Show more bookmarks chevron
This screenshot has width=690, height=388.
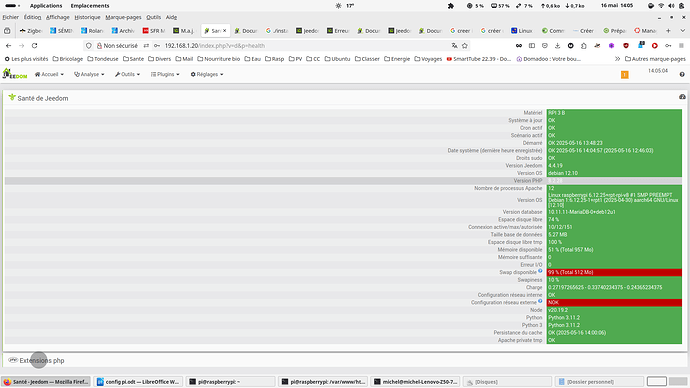(617, 59)
